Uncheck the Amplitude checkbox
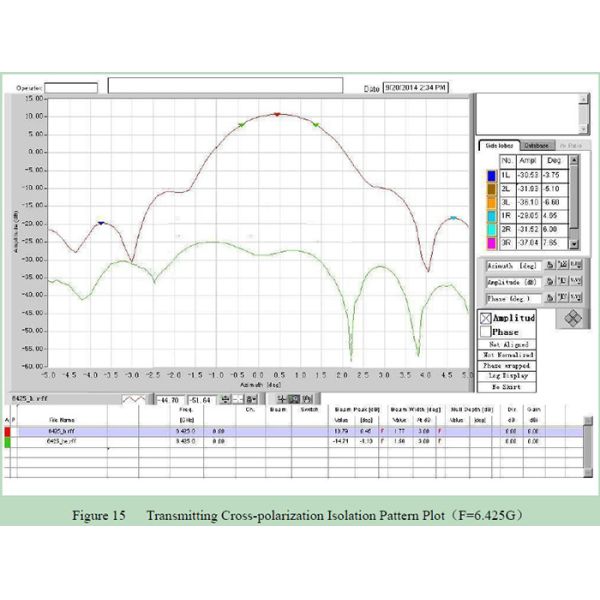The image size is (600, 600). tap(487, 318)
